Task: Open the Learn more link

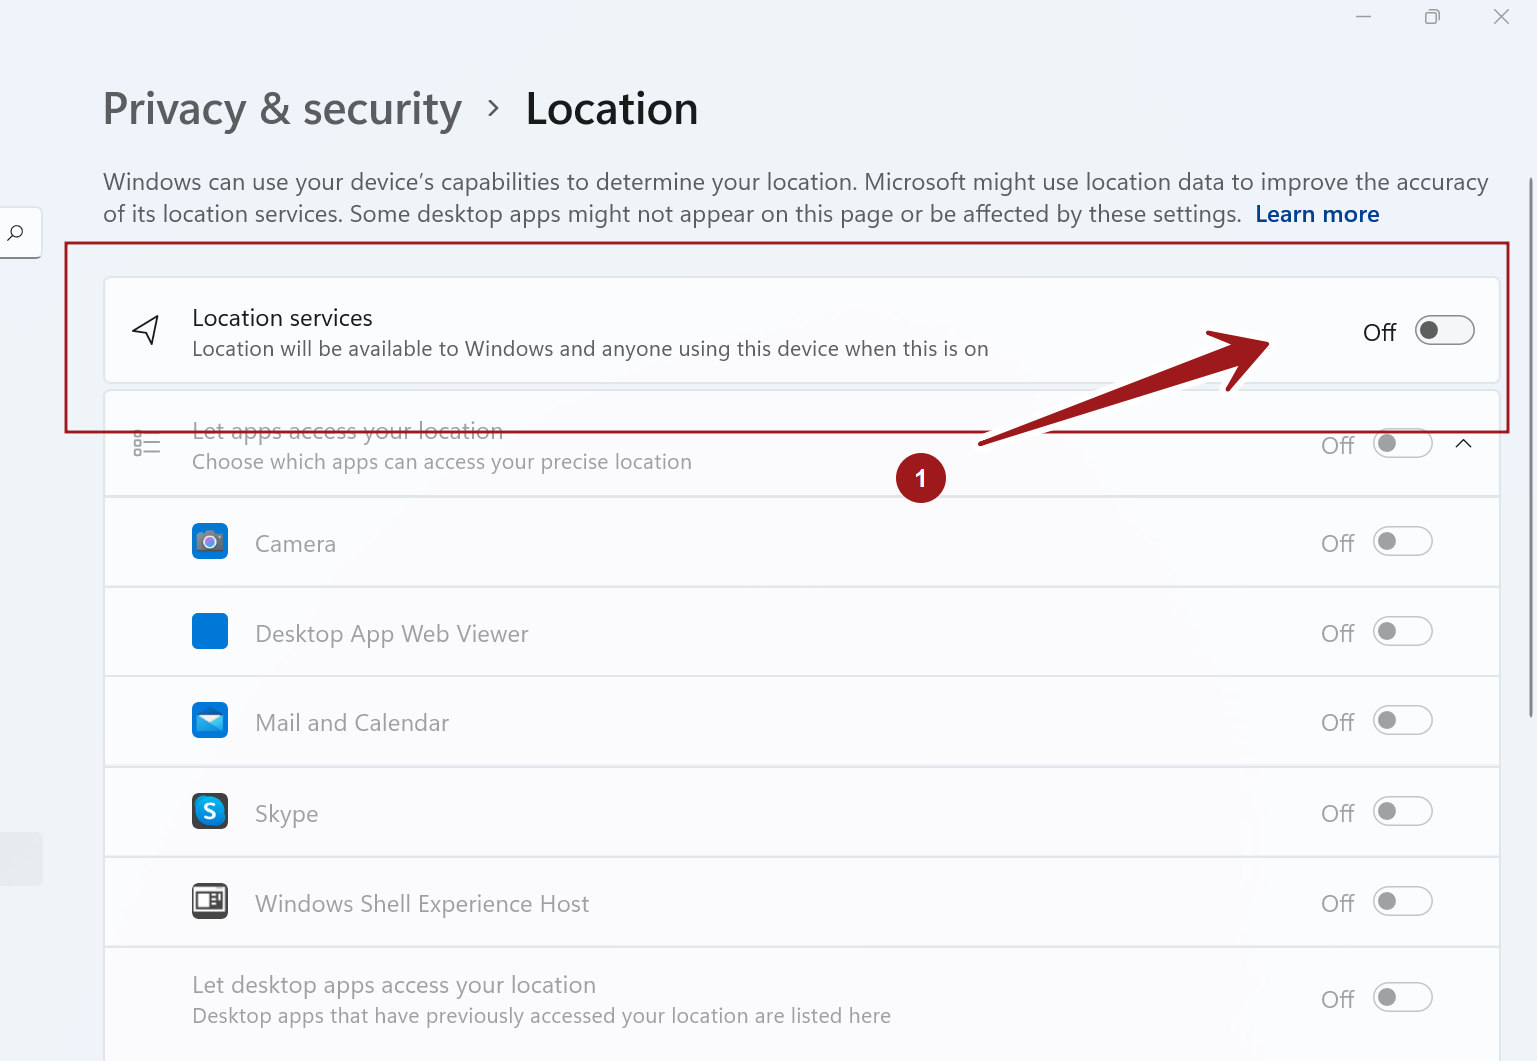Action: (1317, 214)
